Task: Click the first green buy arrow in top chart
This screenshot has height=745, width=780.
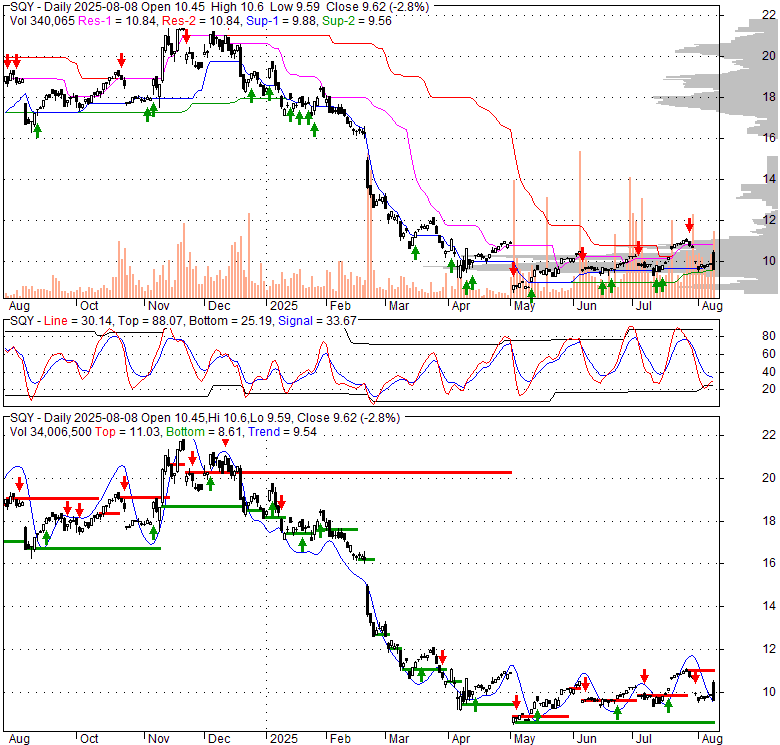Action: (x=37, y=130)
